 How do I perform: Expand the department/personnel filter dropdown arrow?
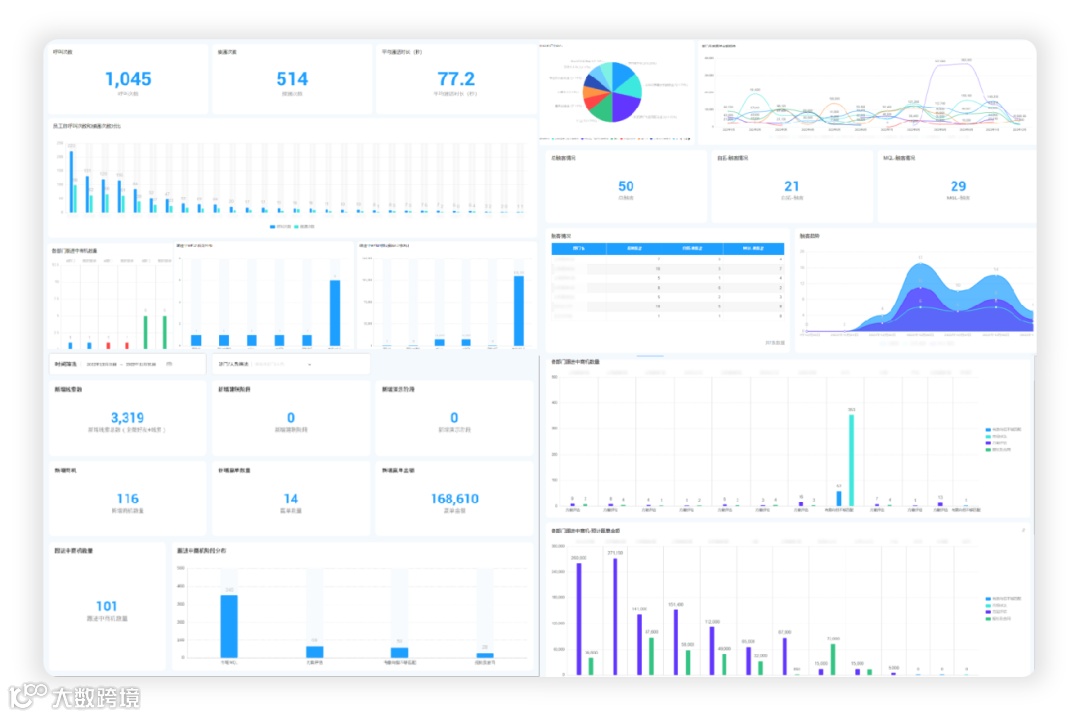pyautogui.click(x=309, y=364)
